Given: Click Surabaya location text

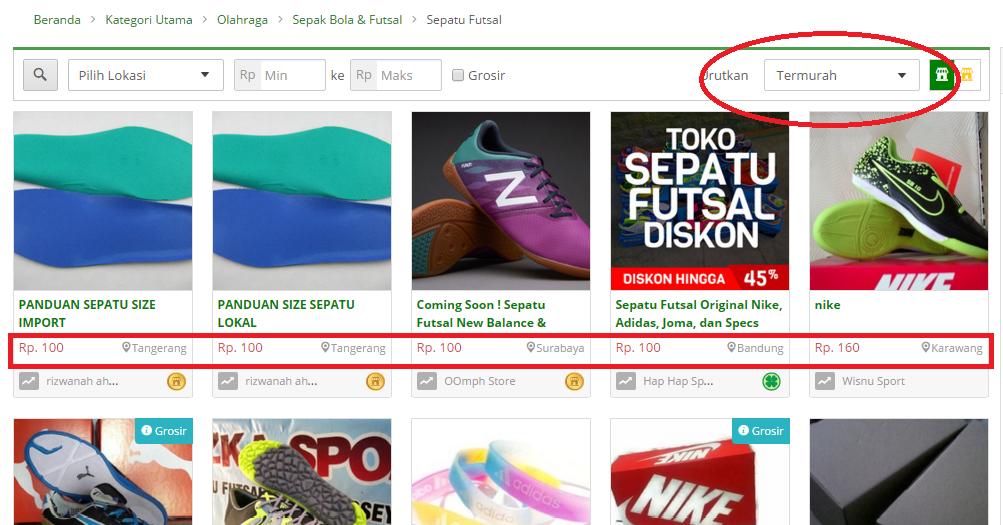Looking at the screenshot, I should point(560,348).
